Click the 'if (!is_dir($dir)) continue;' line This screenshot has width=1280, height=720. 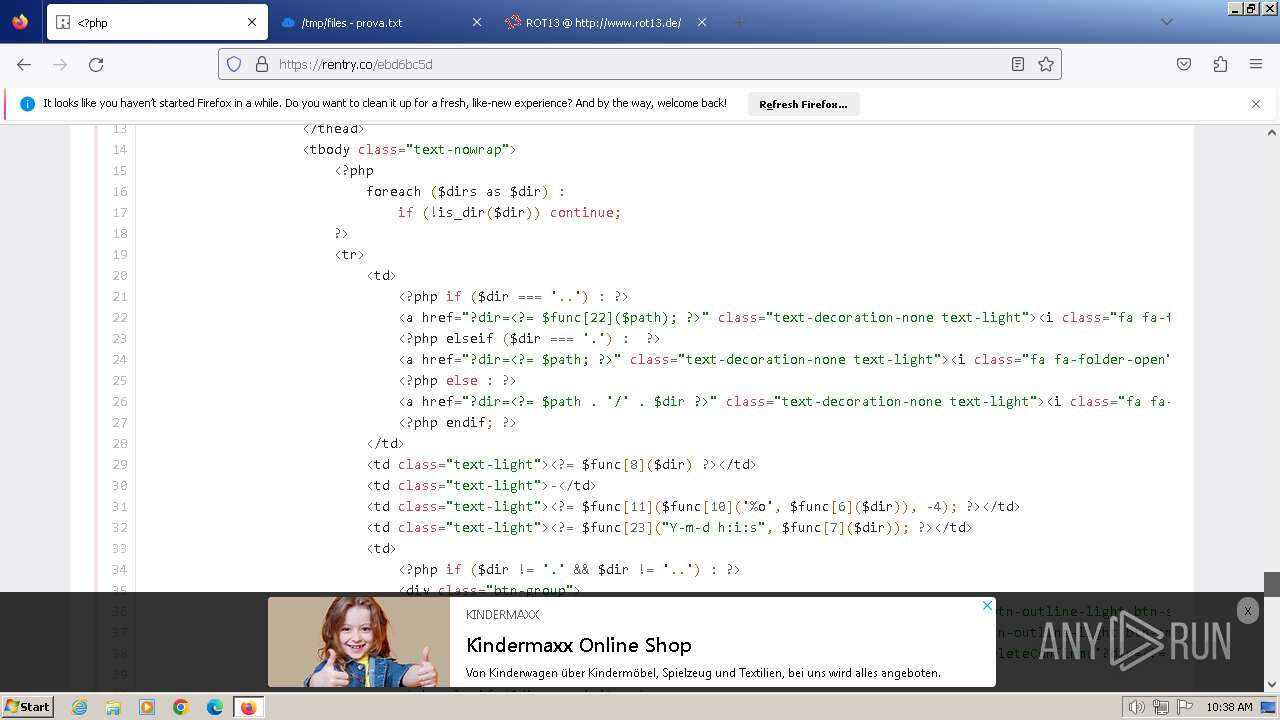(x=509, y=212)
